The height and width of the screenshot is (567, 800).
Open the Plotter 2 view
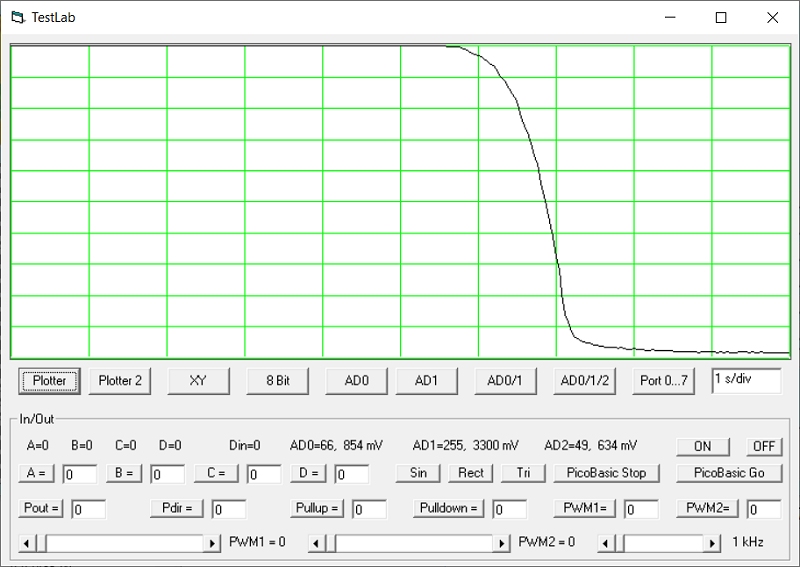pos(120,381)
